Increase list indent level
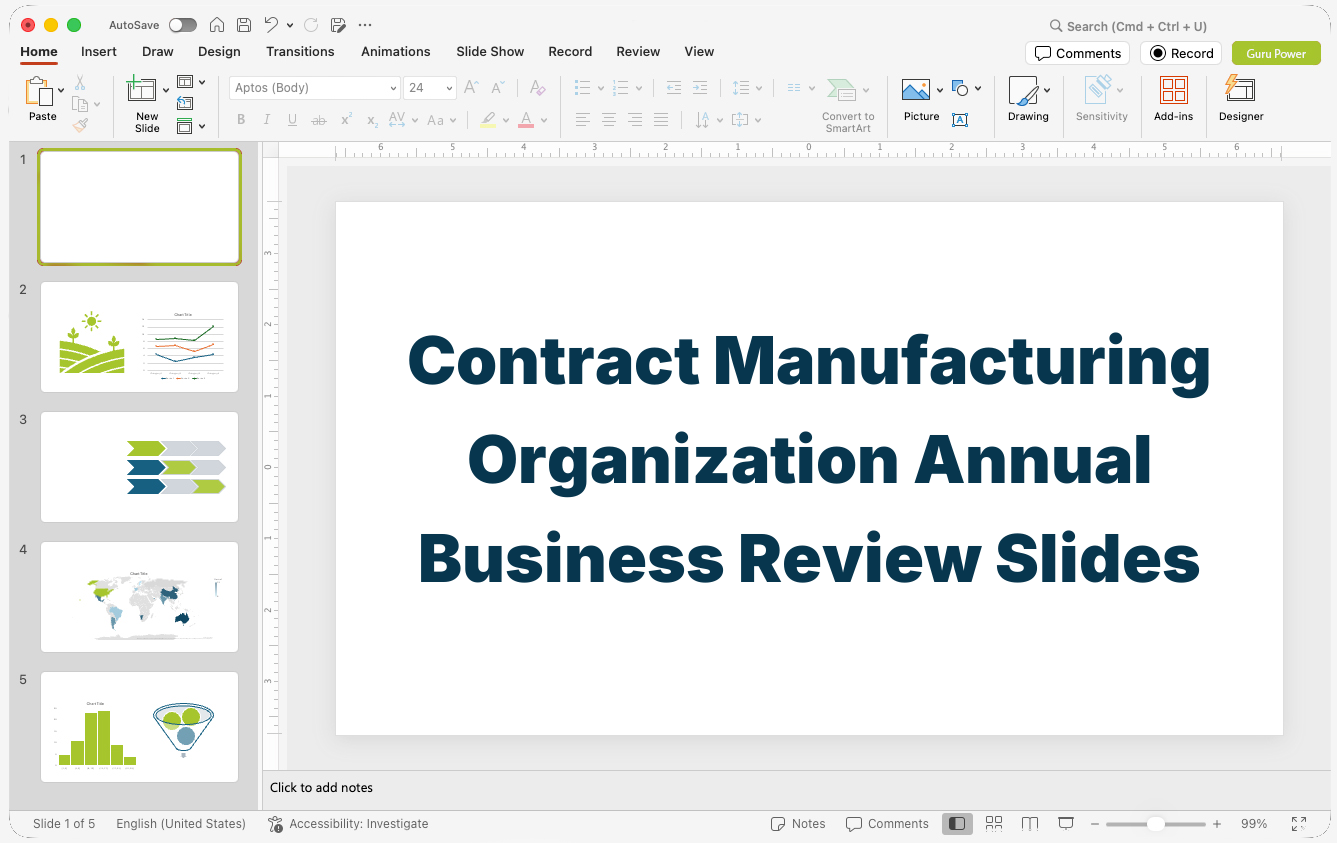The width and height of the screenshot is (1337, 843). (x=700, y=88)
